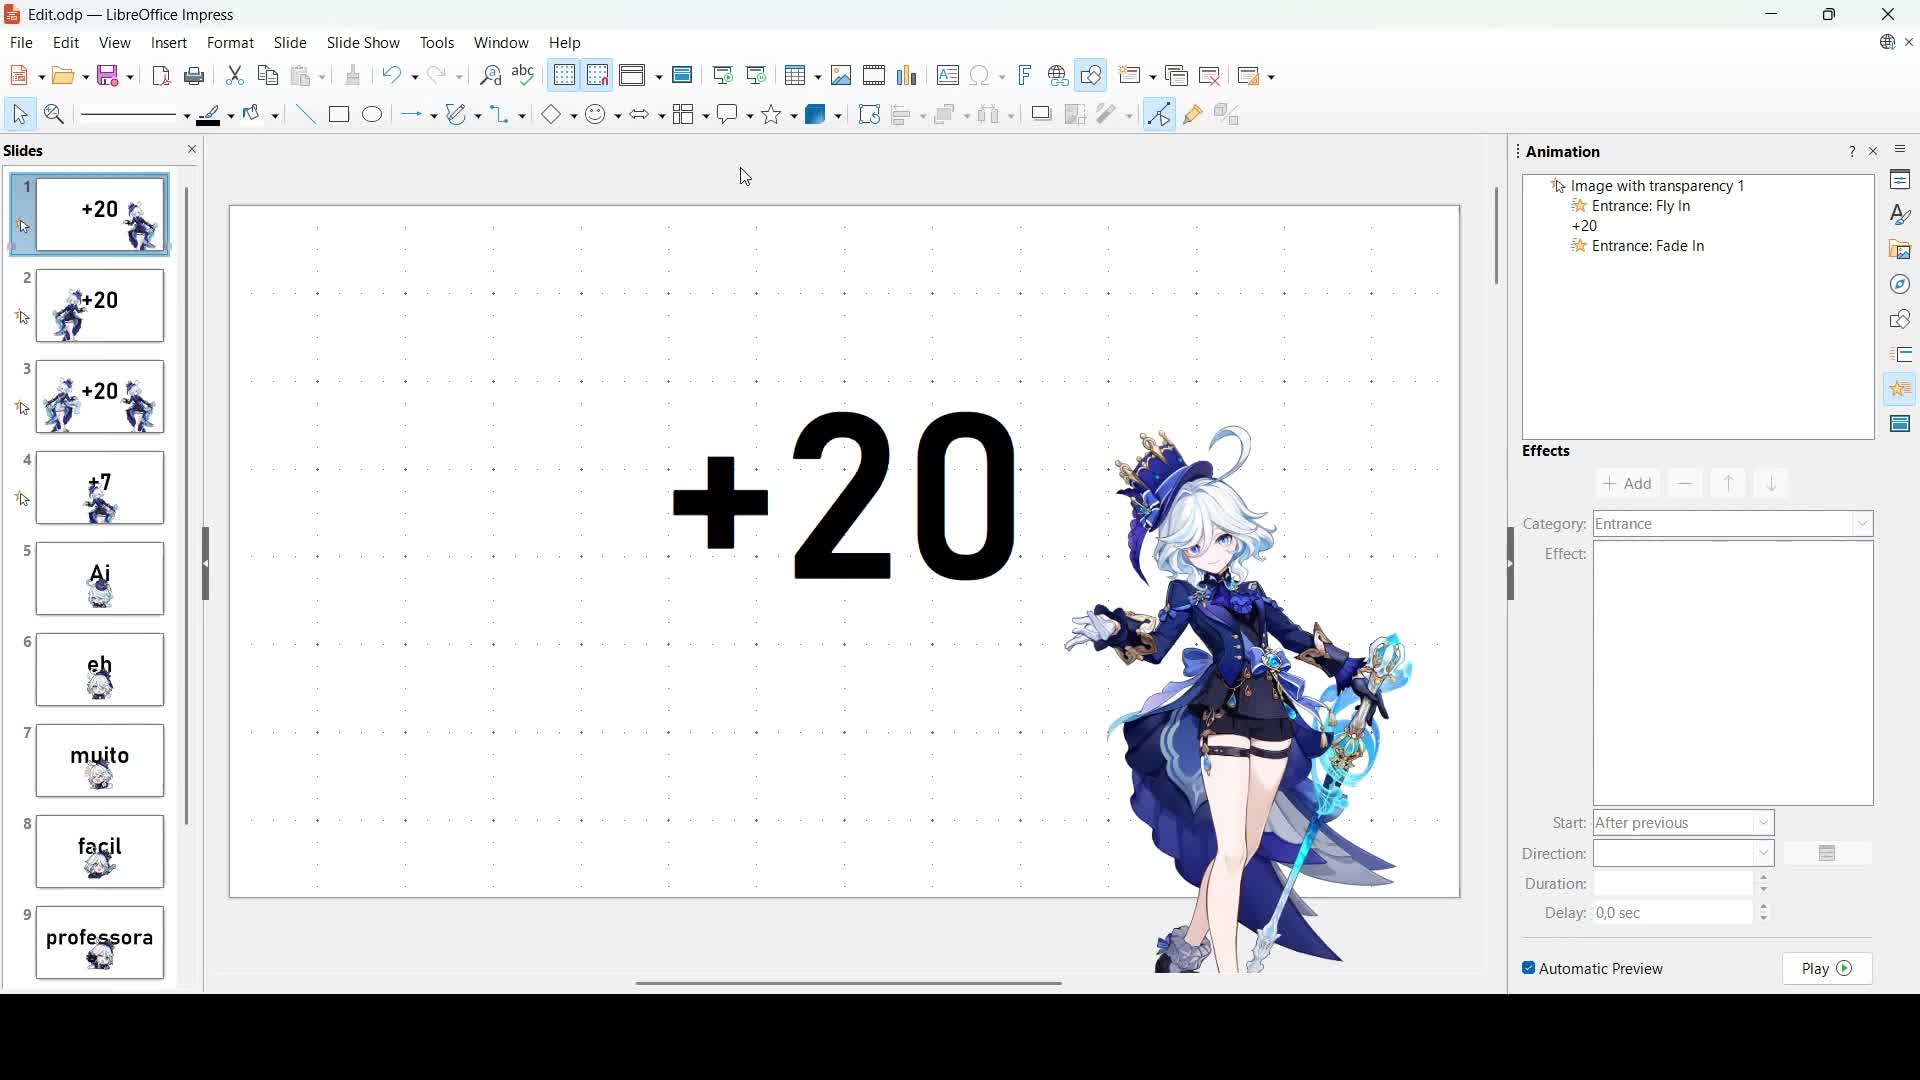This screenshot has width=1920, height=1080.
Task: Pick the Zoom and Pan tool
Action: coord(55,116)
